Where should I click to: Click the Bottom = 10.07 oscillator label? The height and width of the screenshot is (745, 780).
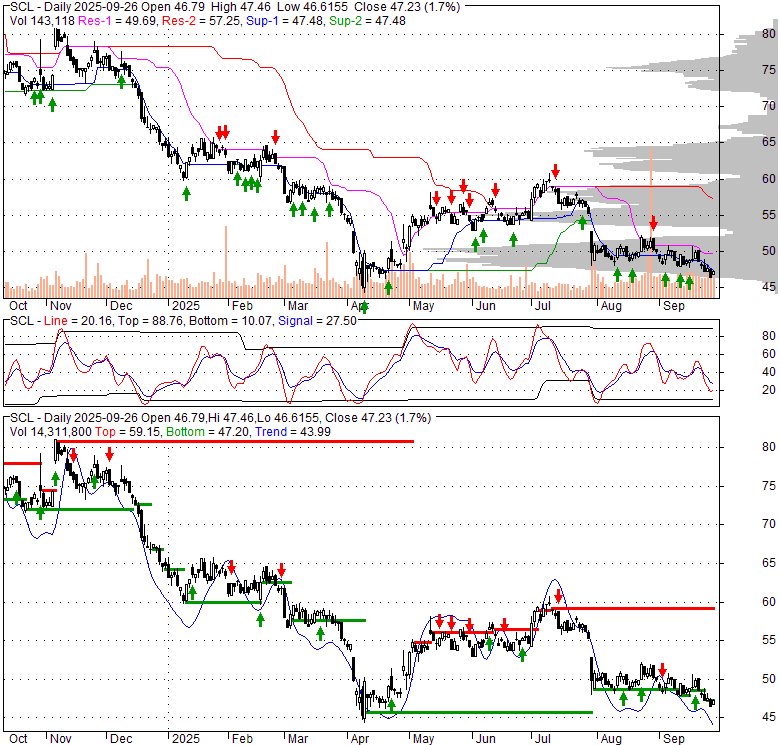(x=230, y=321)
